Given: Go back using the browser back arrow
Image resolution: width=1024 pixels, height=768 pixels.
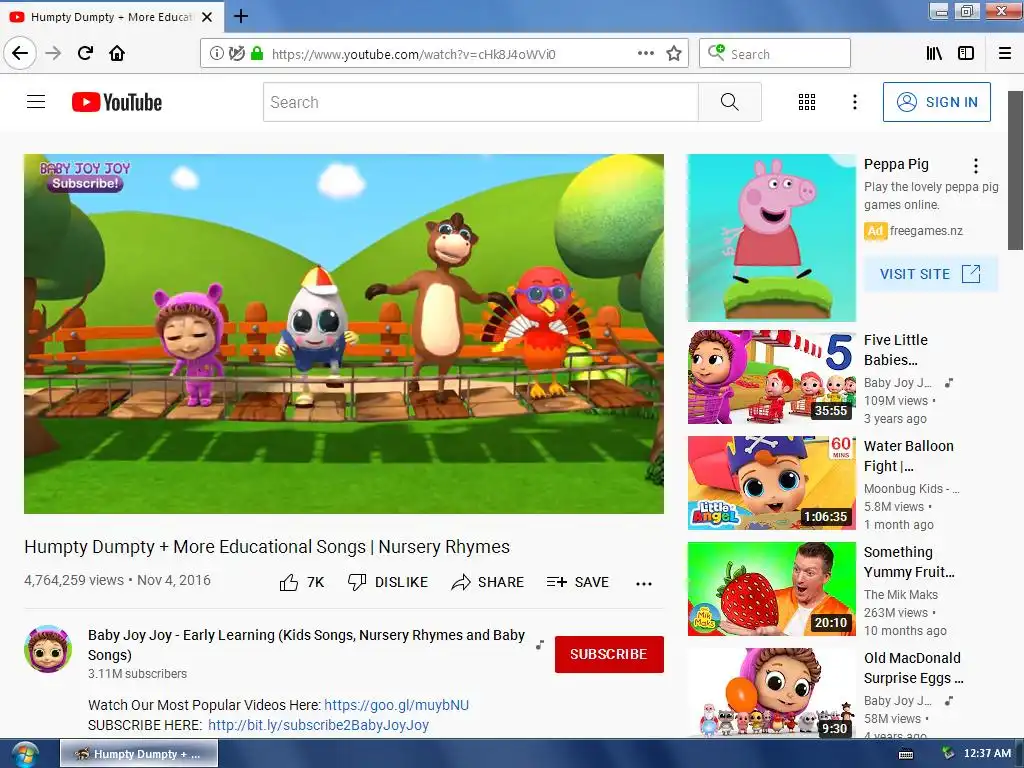Looking at the screenshot, I should [x=20, y=53].
